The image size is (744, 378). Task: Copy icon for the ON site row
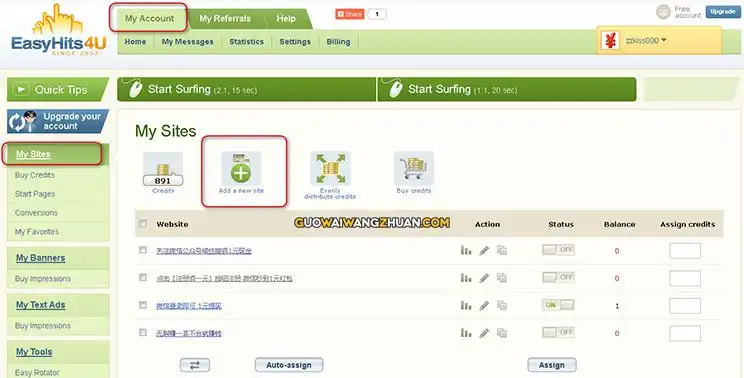502,305
